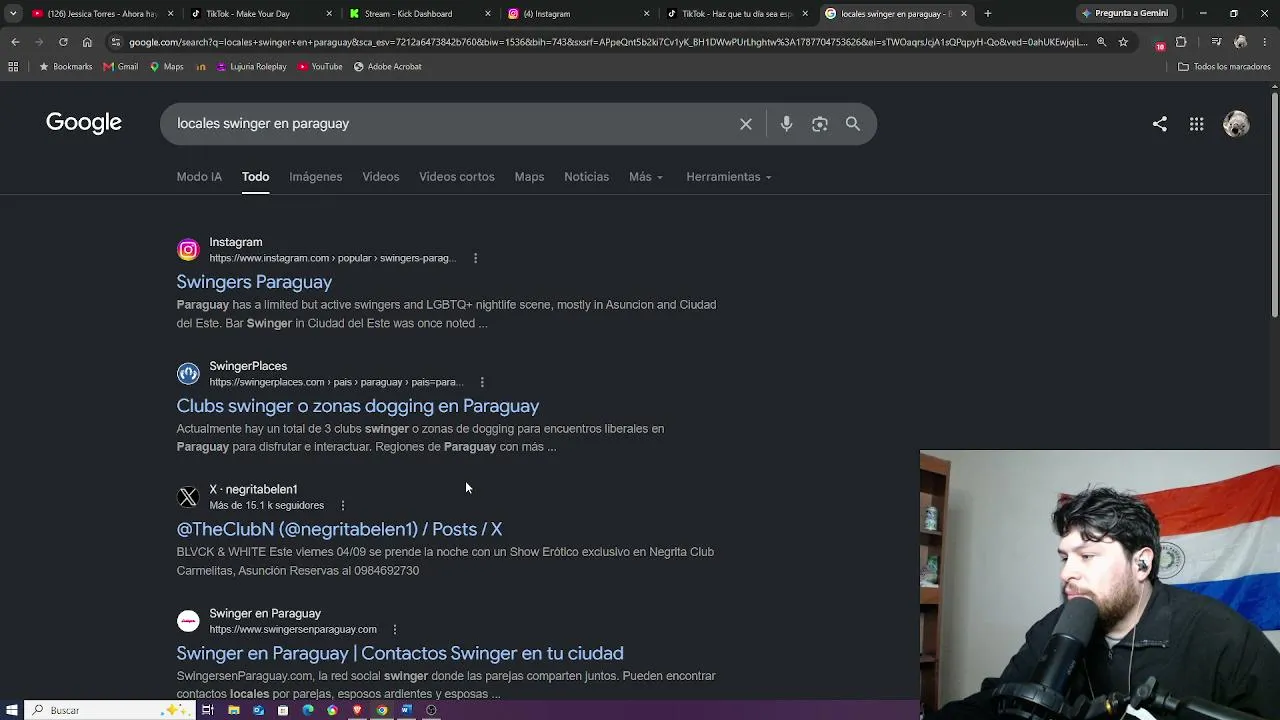Viewport: 1280px width, 720px height.
Task: Open options menu for Swinger en Paraguay result
Action: [x=395, y=629]
